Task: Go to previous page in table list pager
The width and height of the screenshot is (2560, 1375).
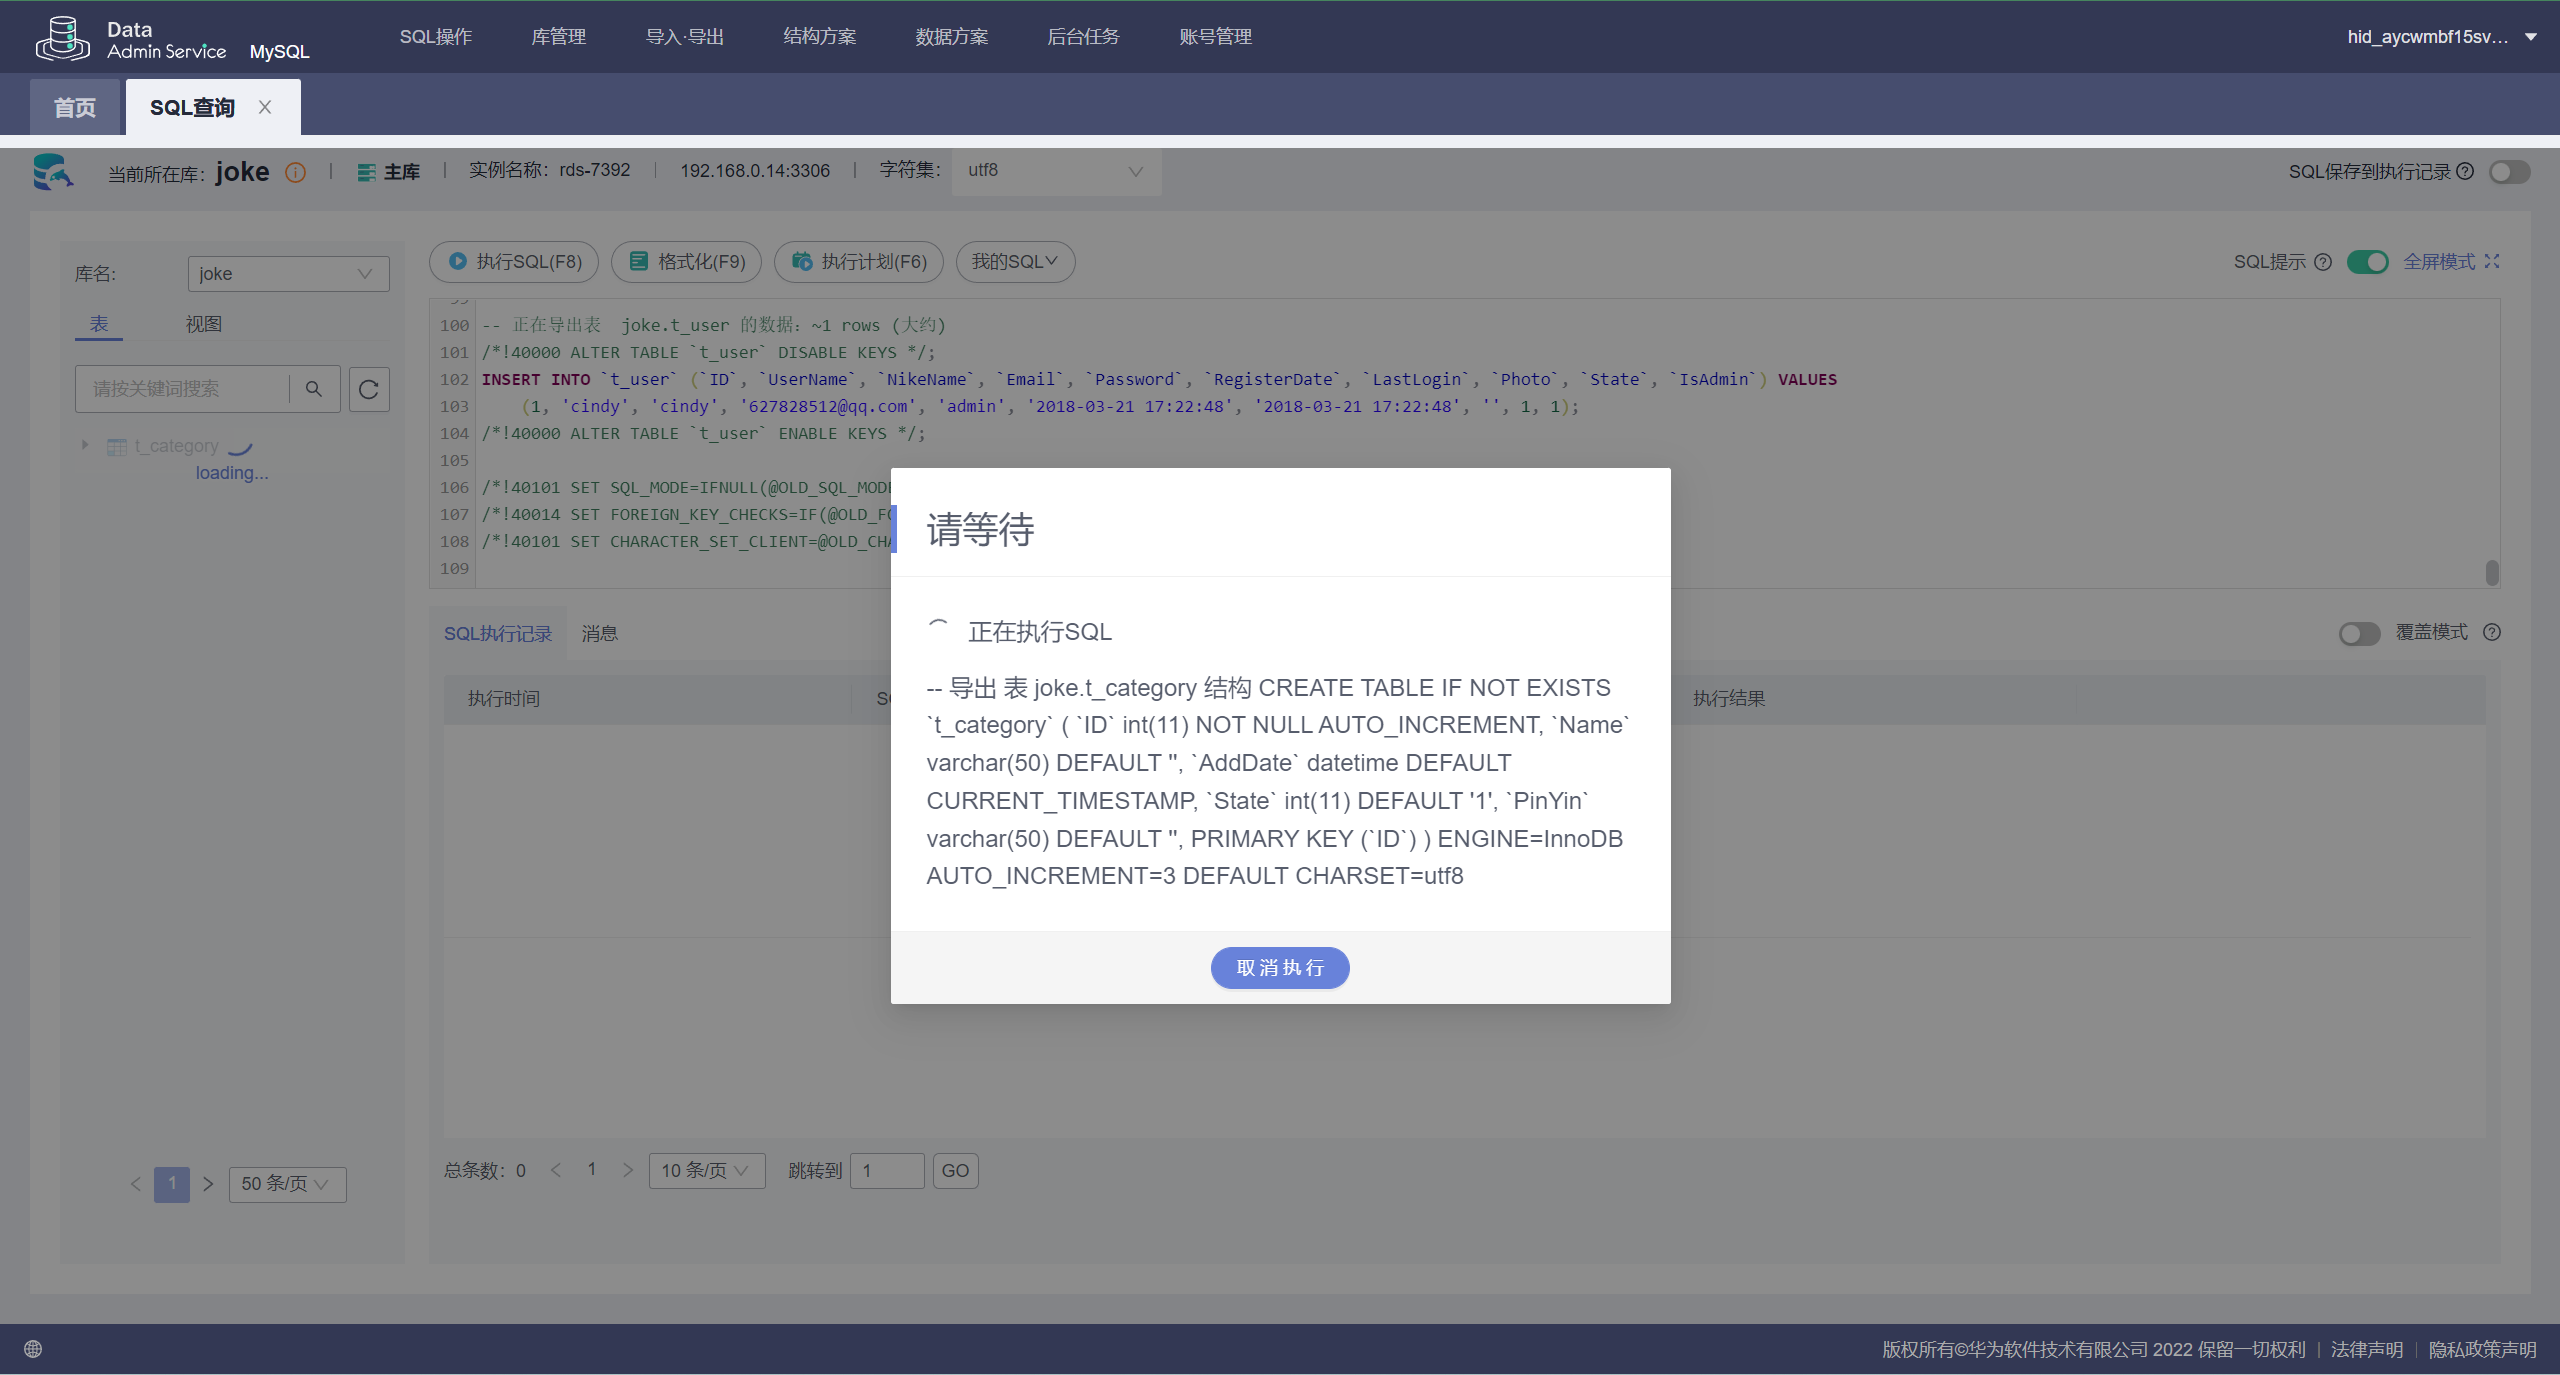Action: pos(135,1184)
